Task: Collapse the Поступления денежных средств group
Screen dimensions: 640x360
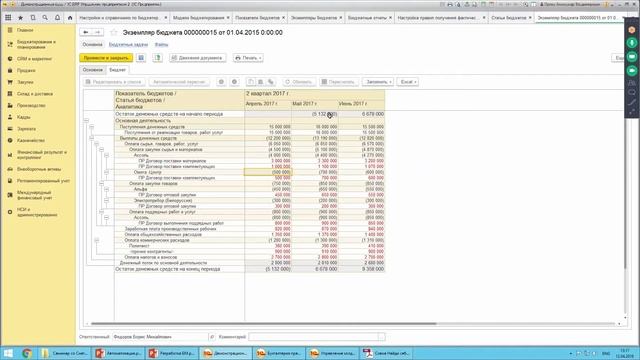Action: (91, 127)
